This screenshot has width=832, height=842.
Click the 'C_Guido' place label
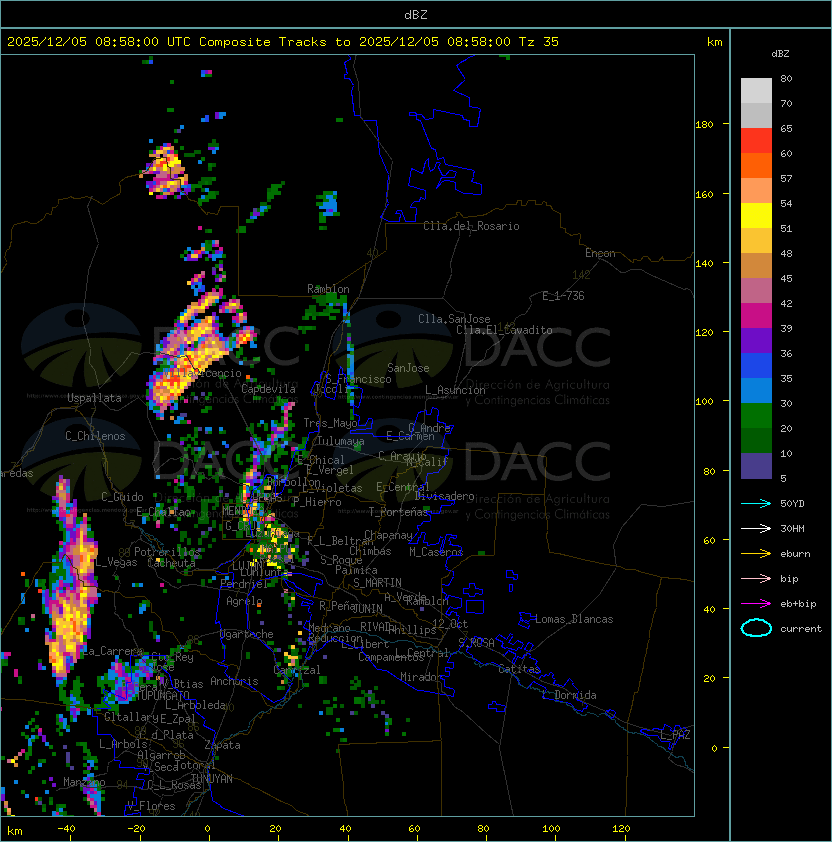click(122, 497)
